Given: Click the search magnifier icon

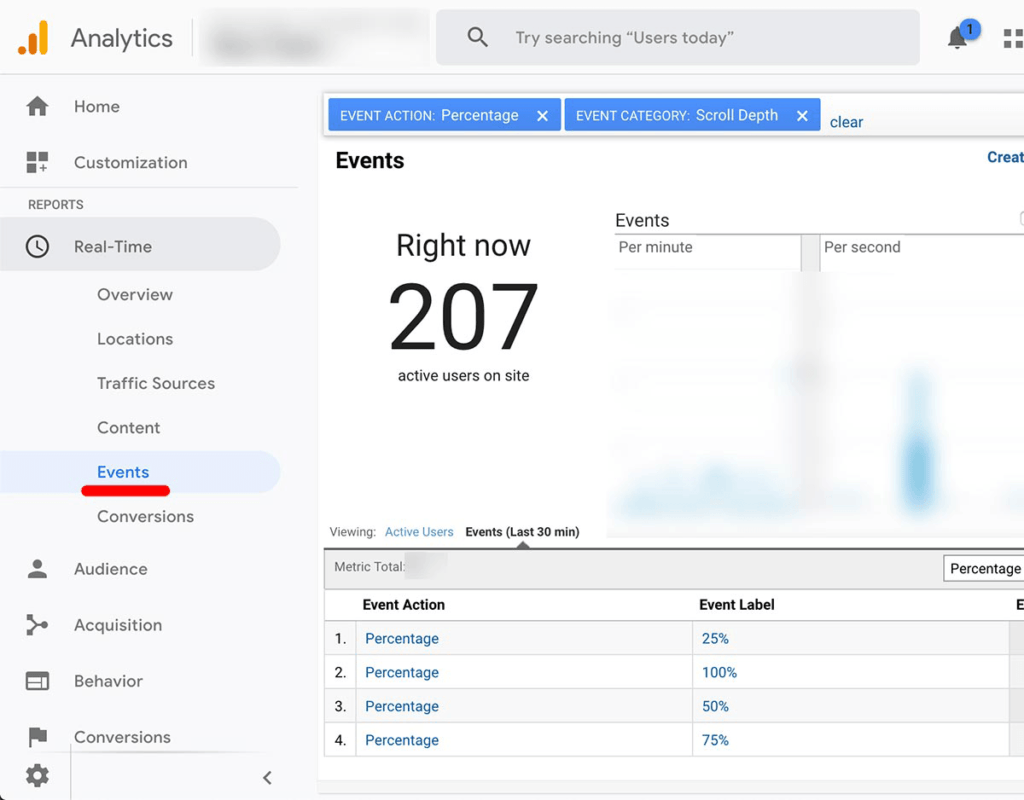Looking at the screenshot, I should tap(477, 37).
